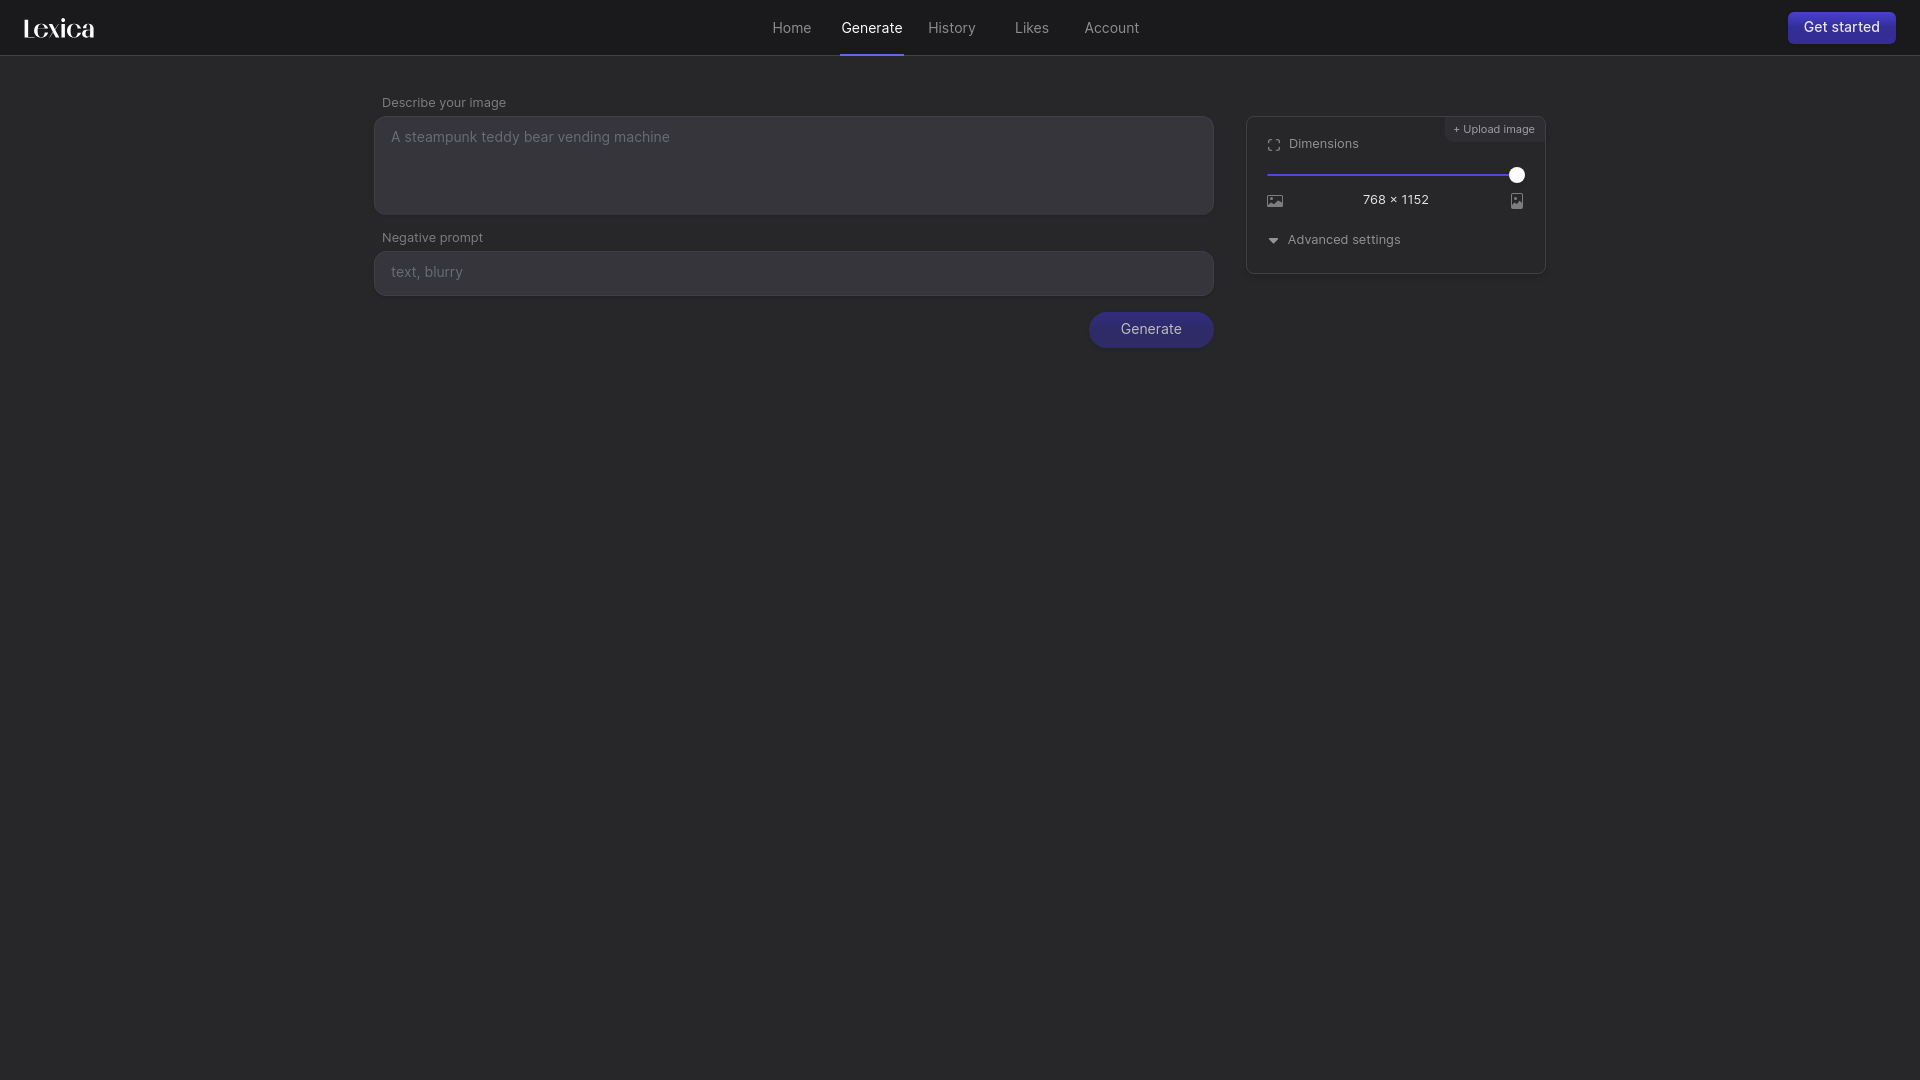Screen dimensions: 1920x1080
Task: Click the Lexica logo
Action: click(57, 27)
